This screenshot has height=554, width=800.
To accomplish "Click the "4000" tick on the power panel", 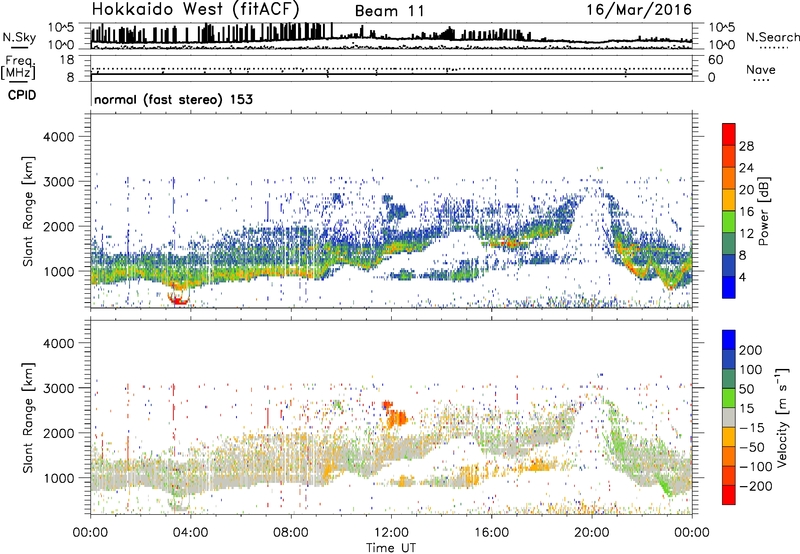I will click(59, 137).
